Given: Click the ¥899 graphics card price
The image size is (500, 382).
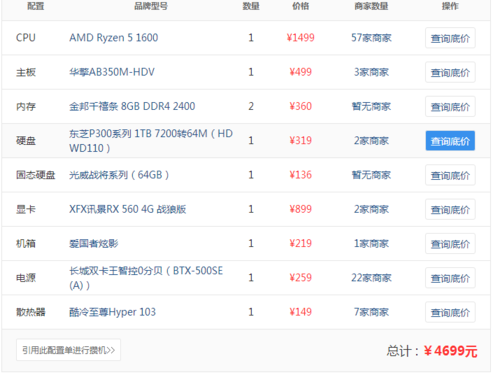Looking at the screenshot, I should coord(300,209).
